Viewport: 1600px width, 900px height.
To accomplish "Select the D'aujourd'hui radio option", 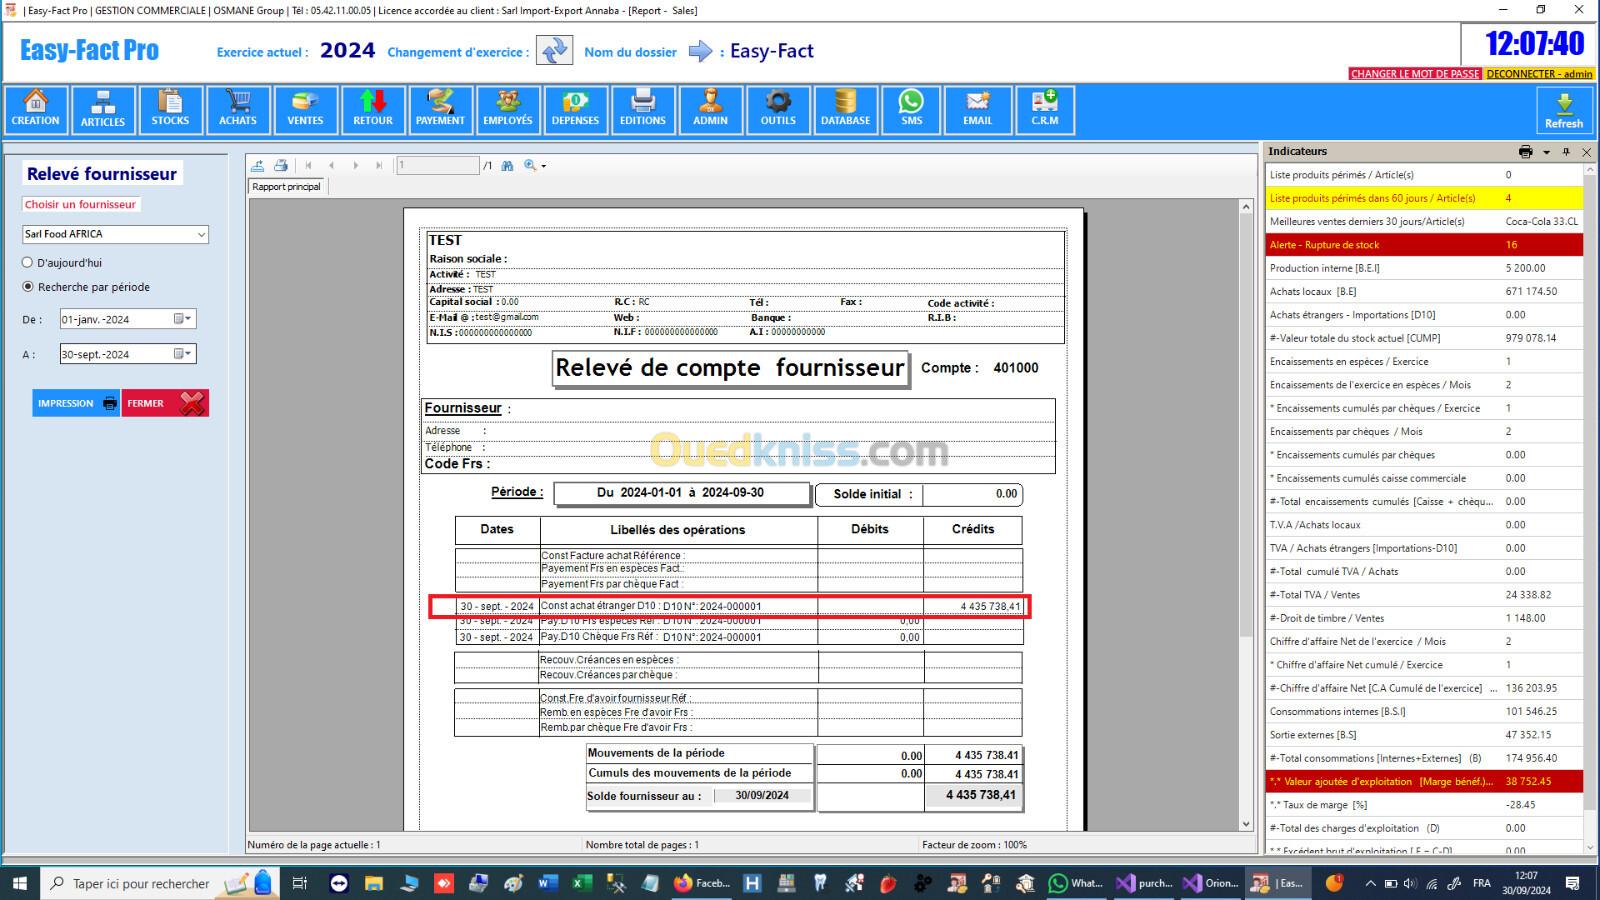I will [28, 263].
